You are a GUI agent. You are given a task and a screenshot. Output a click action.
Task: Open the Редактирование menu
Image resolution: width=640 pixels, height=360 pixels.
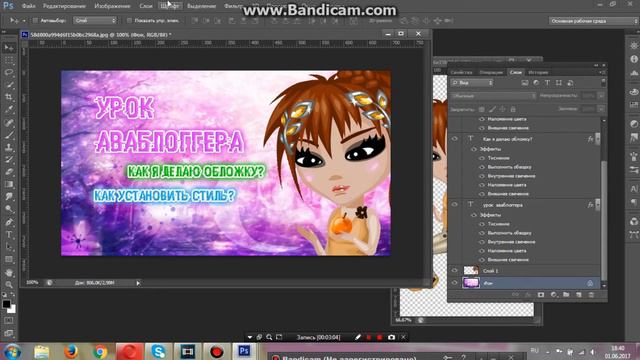click(x=64, y=6)
